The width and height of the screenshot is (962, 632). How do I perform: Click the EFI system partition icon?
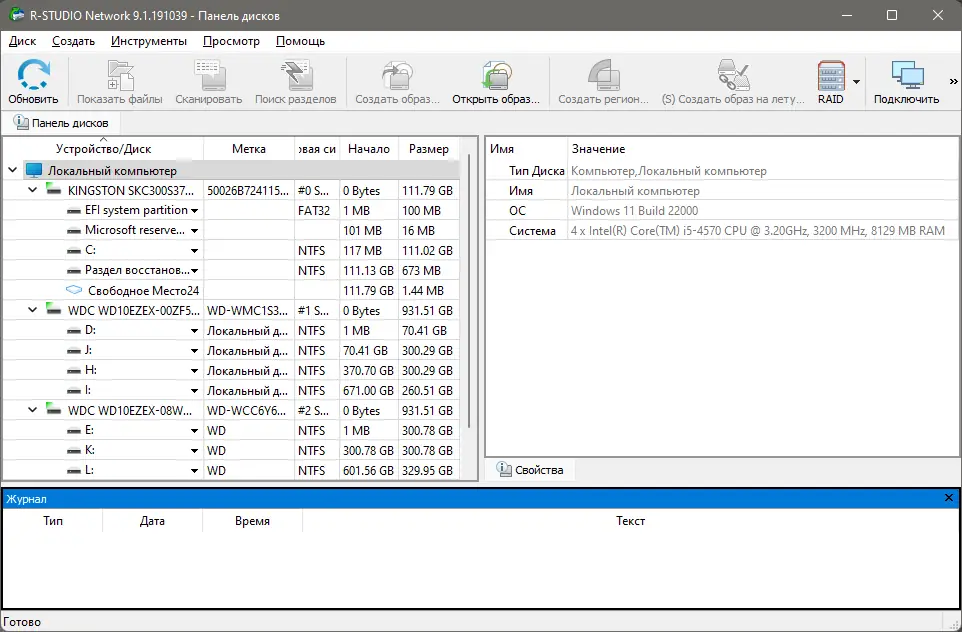coord(74,210)
